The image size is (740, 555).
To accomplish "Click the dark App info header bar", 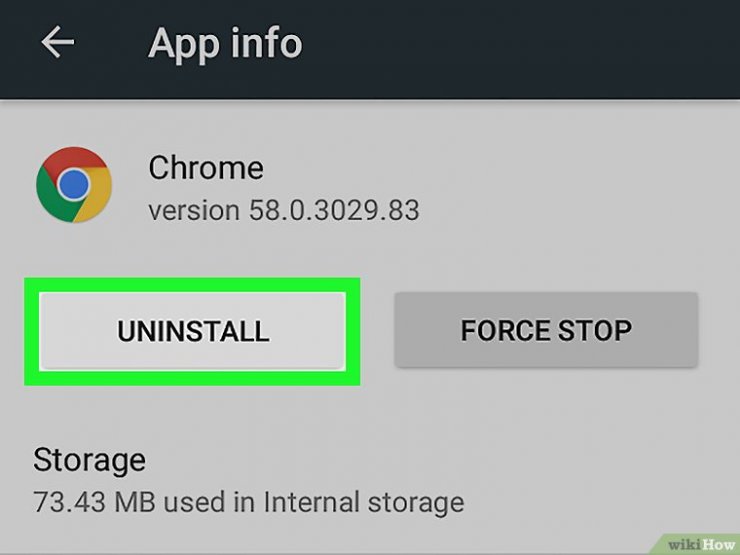I will pyautogui.click(x=370, y=49).
